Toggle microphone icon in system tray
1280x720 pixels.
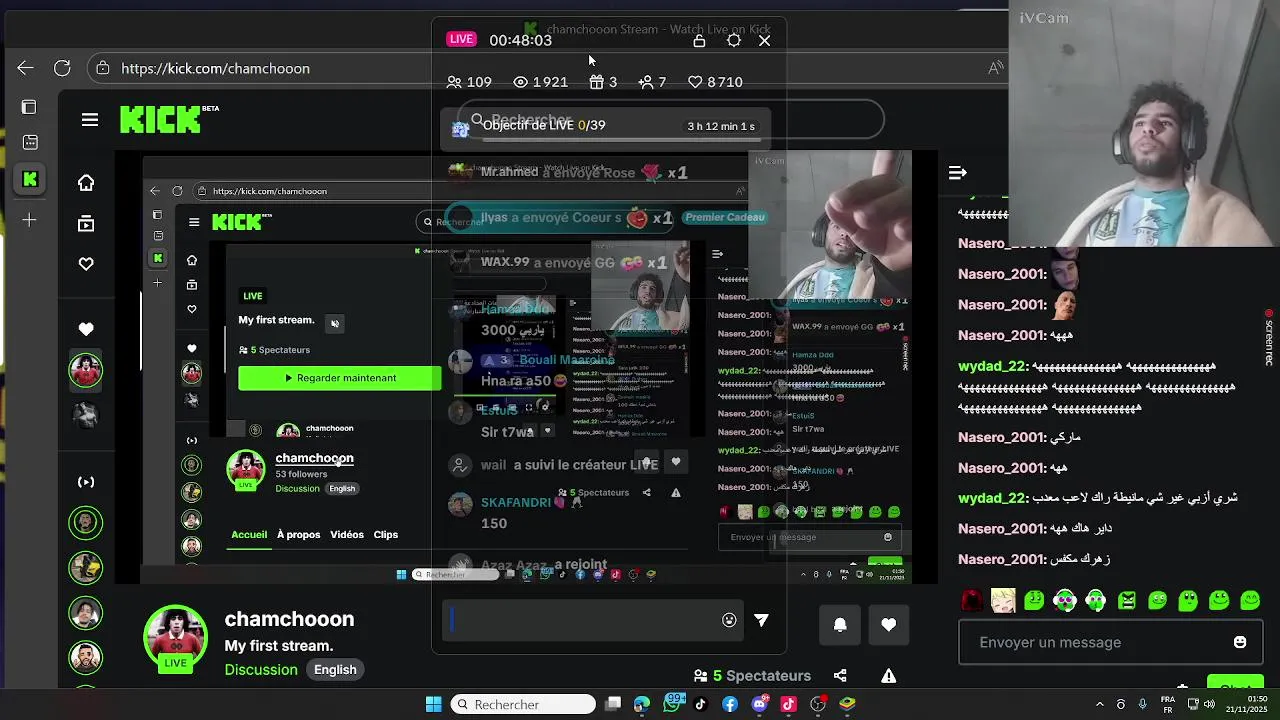(1142, 704)
